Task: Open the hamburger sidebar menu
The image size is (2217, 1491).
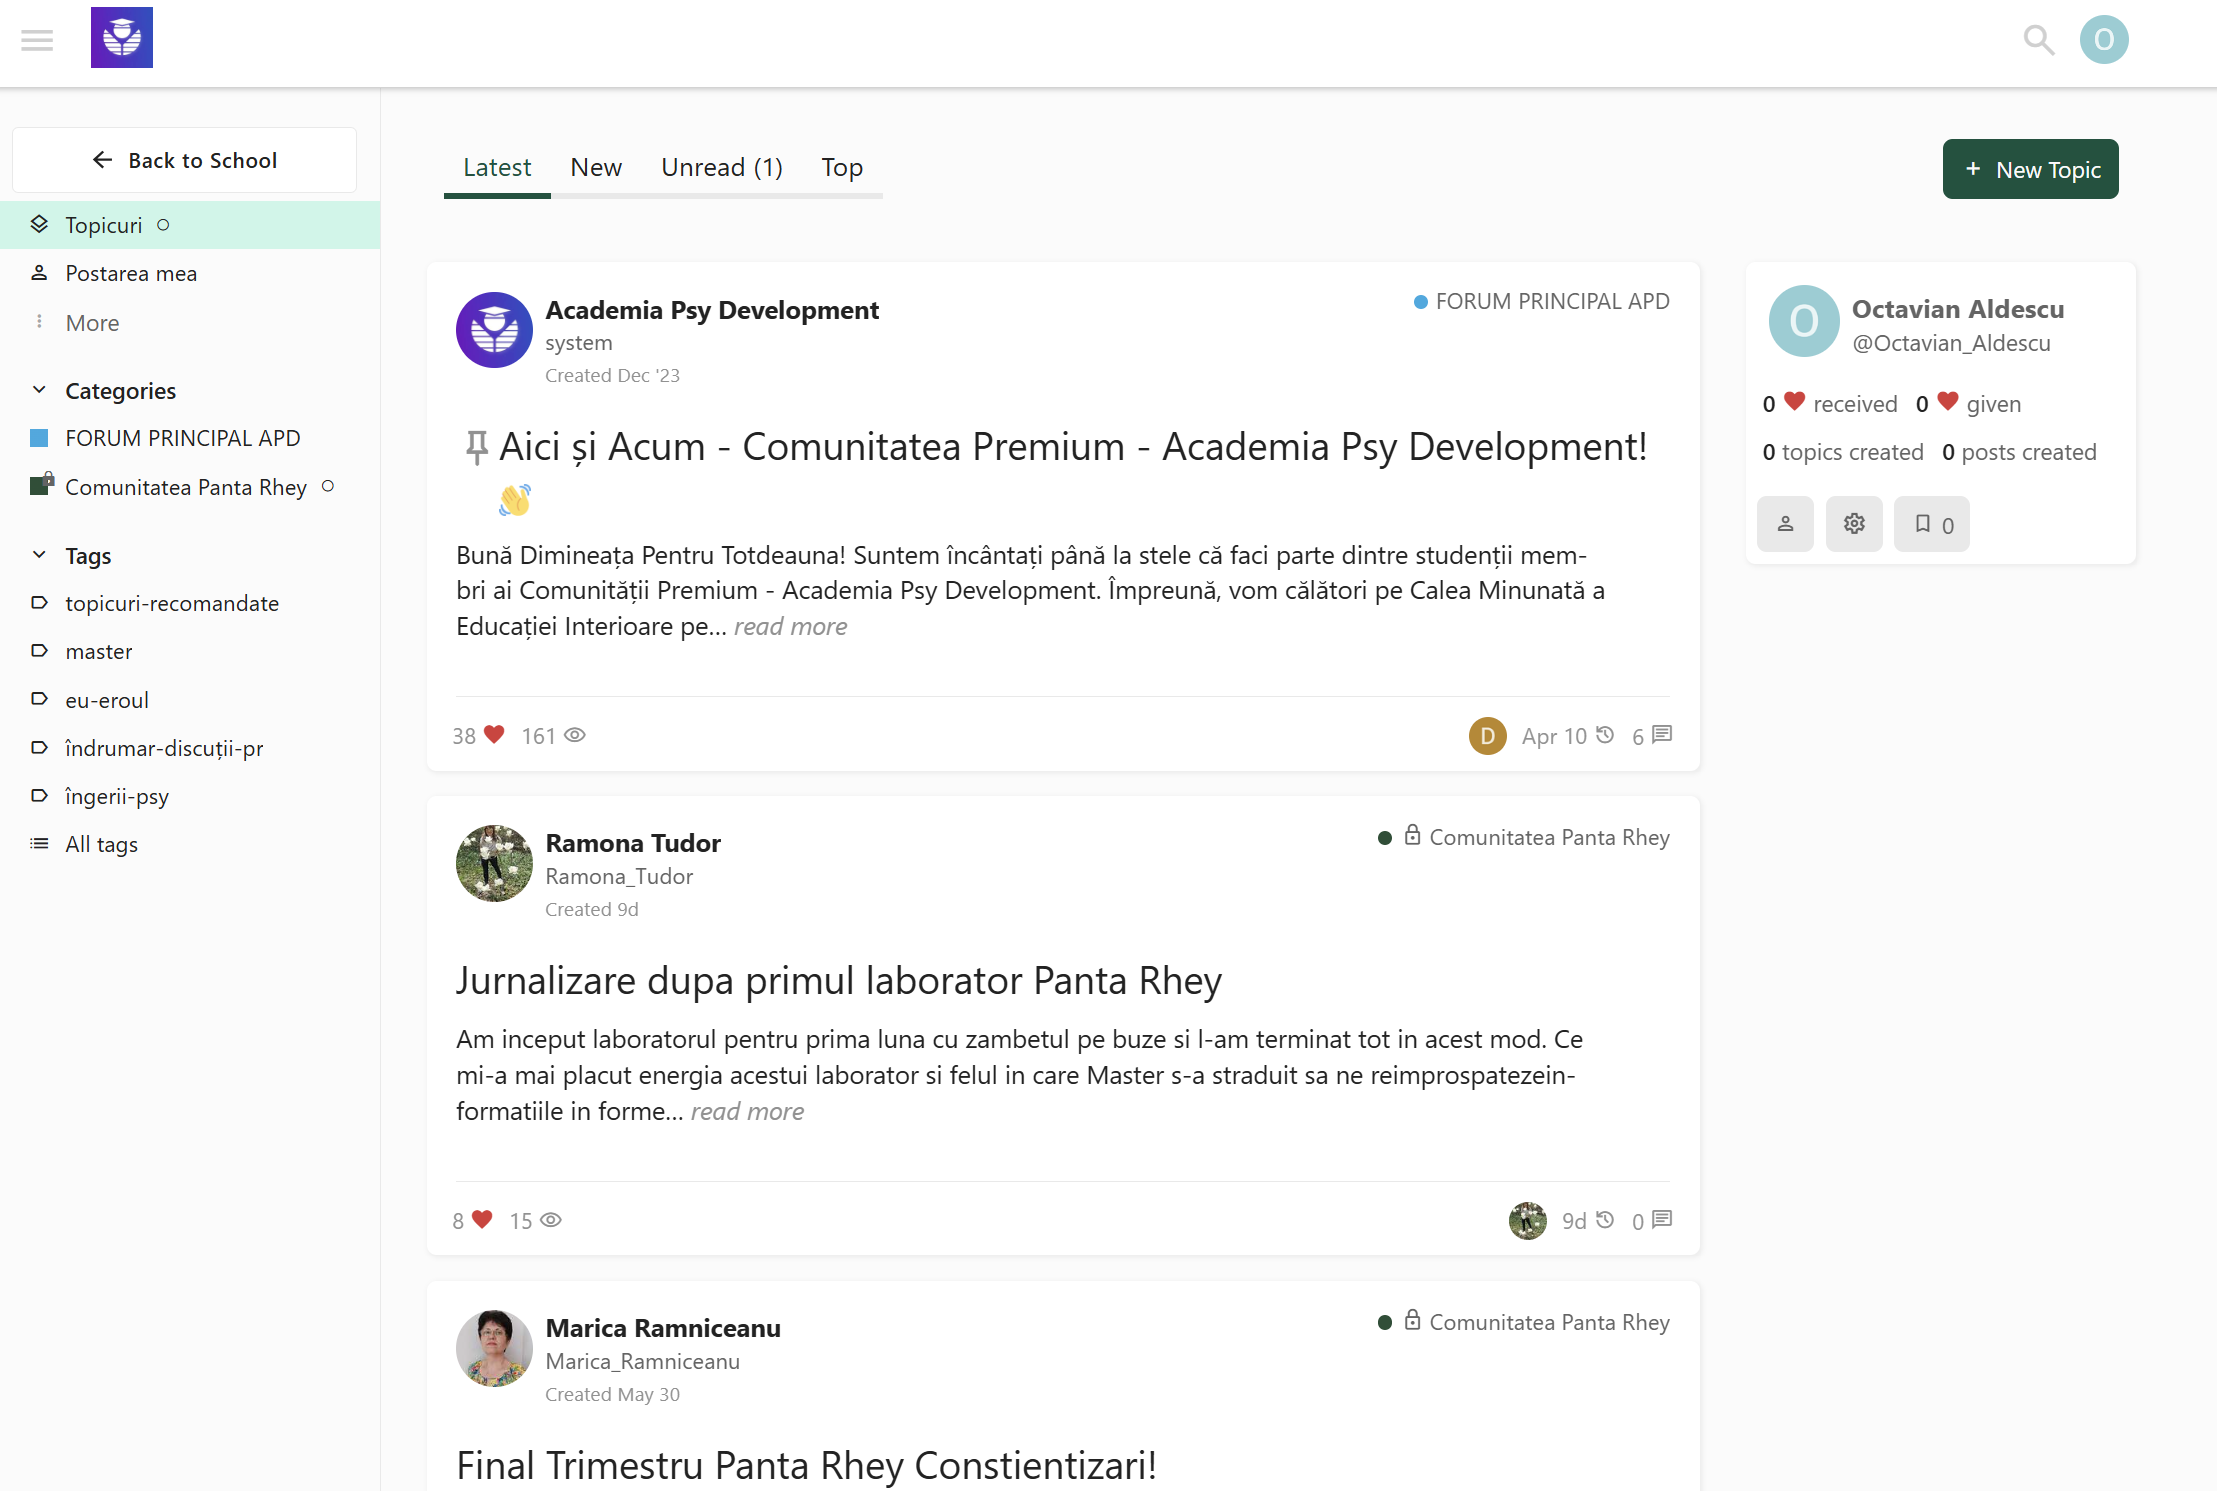Action: point(37,40)
